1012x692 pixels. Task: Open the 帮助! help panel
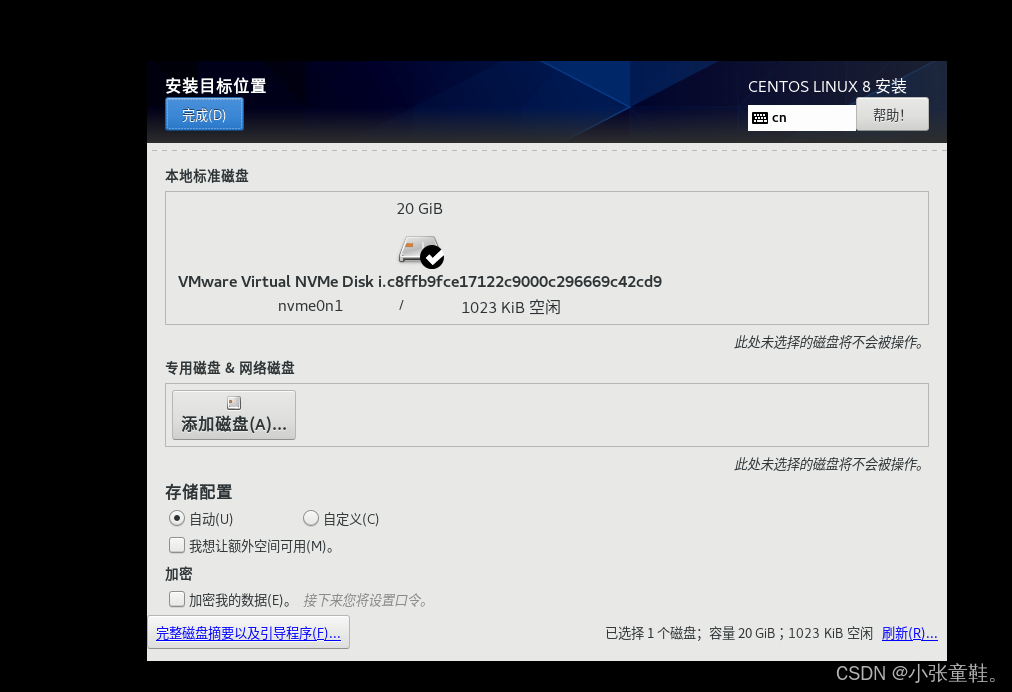click(891, 113)
